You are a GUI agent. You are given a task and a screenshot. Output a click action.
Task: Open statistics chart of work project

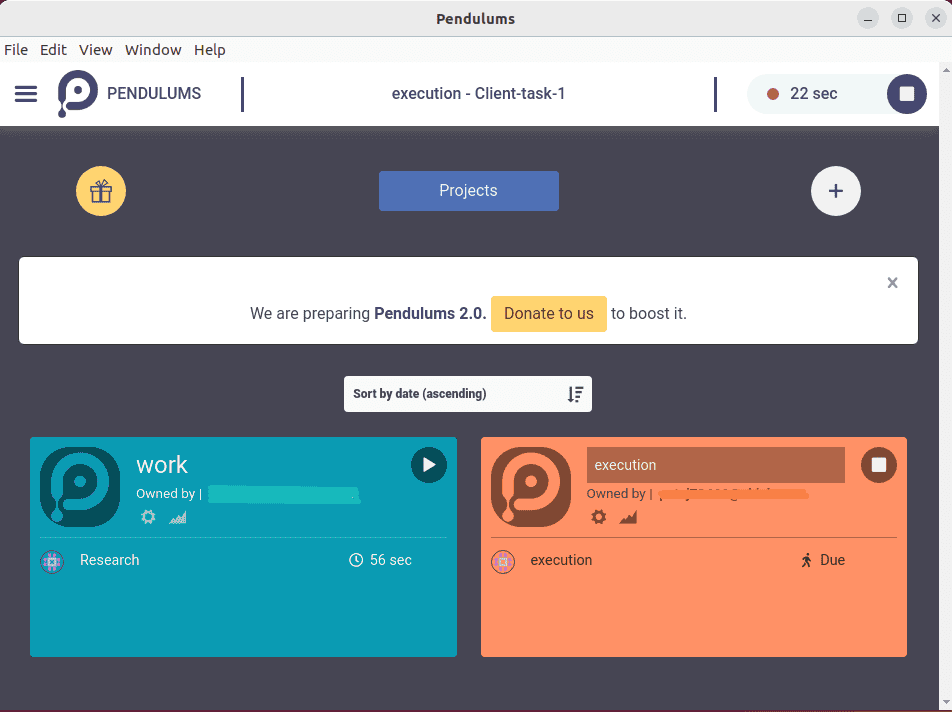tap(178, 517)
